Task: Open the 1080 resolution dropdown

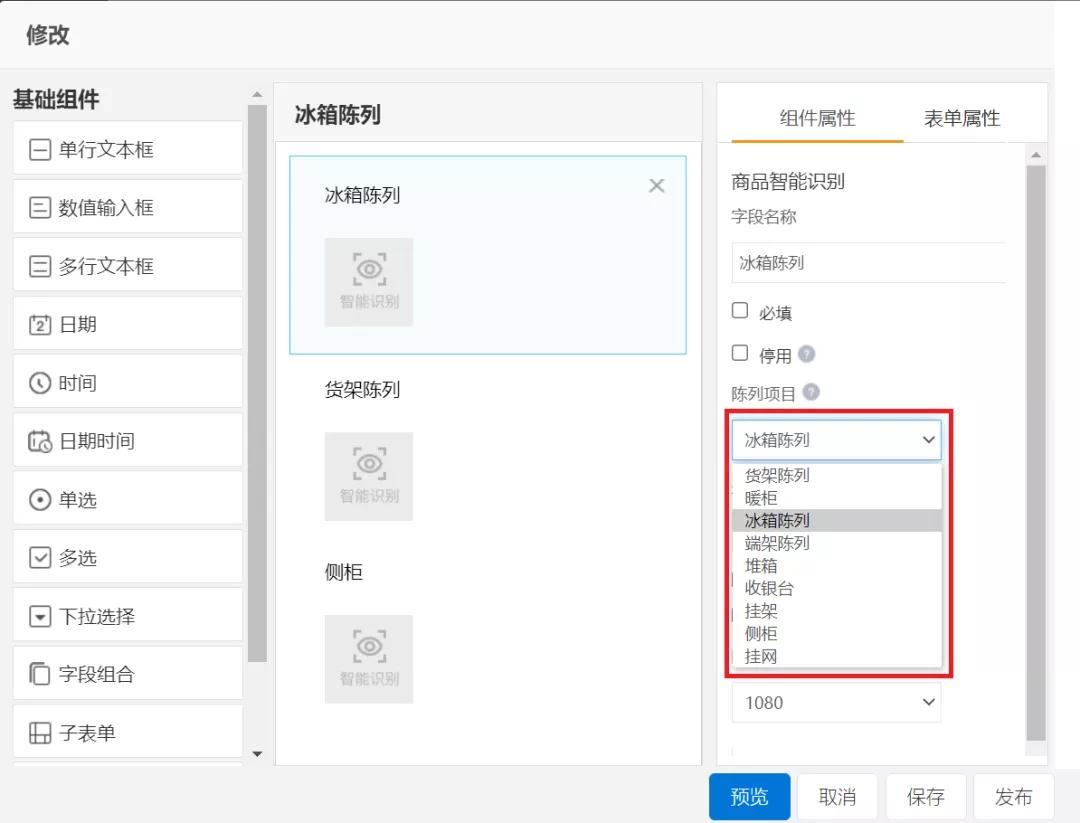Action: click(x=836, y=702)
